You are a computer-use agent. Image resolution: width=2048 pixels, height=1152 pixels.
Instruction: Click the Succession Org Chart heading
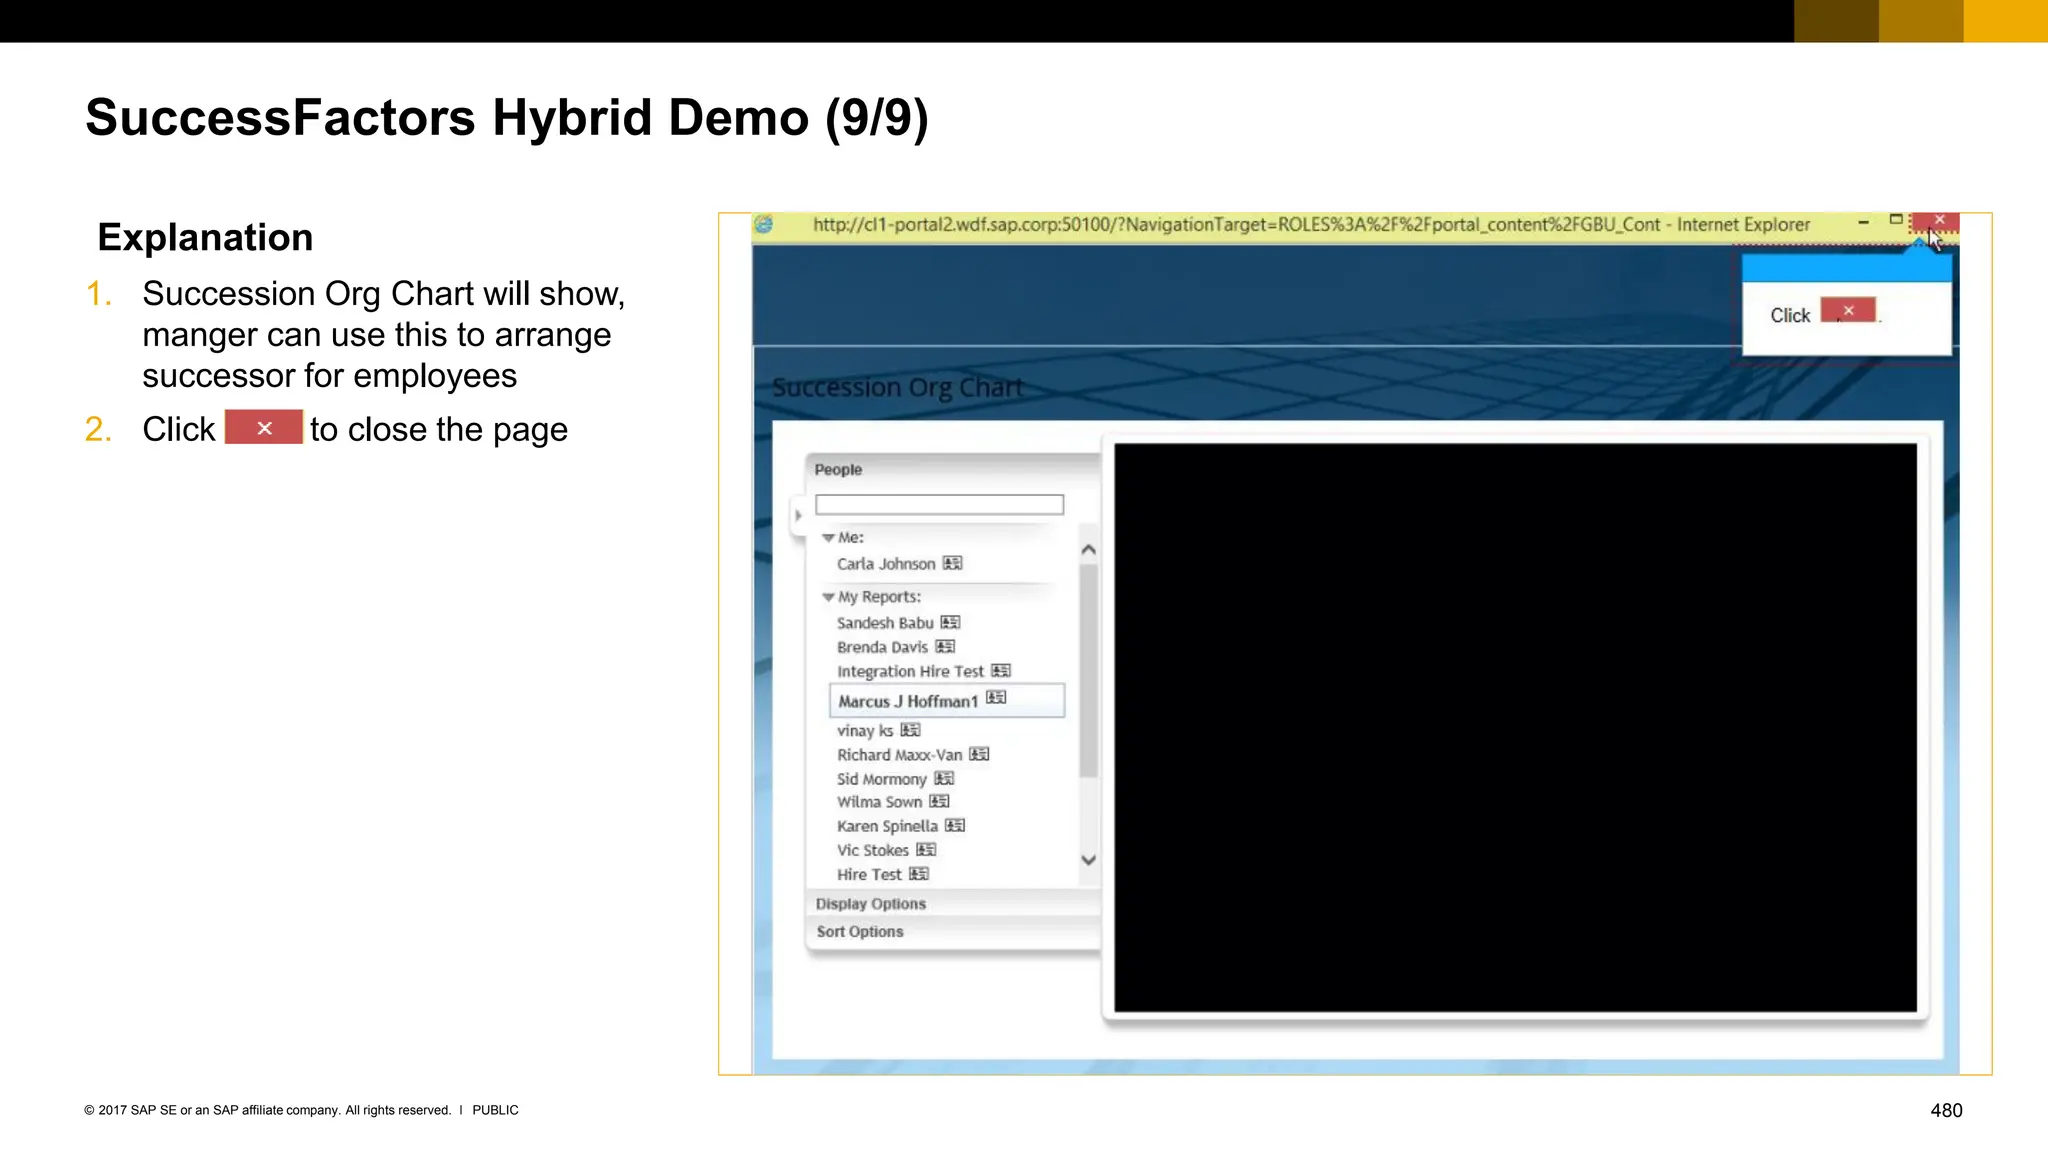(x=897, y=387)
